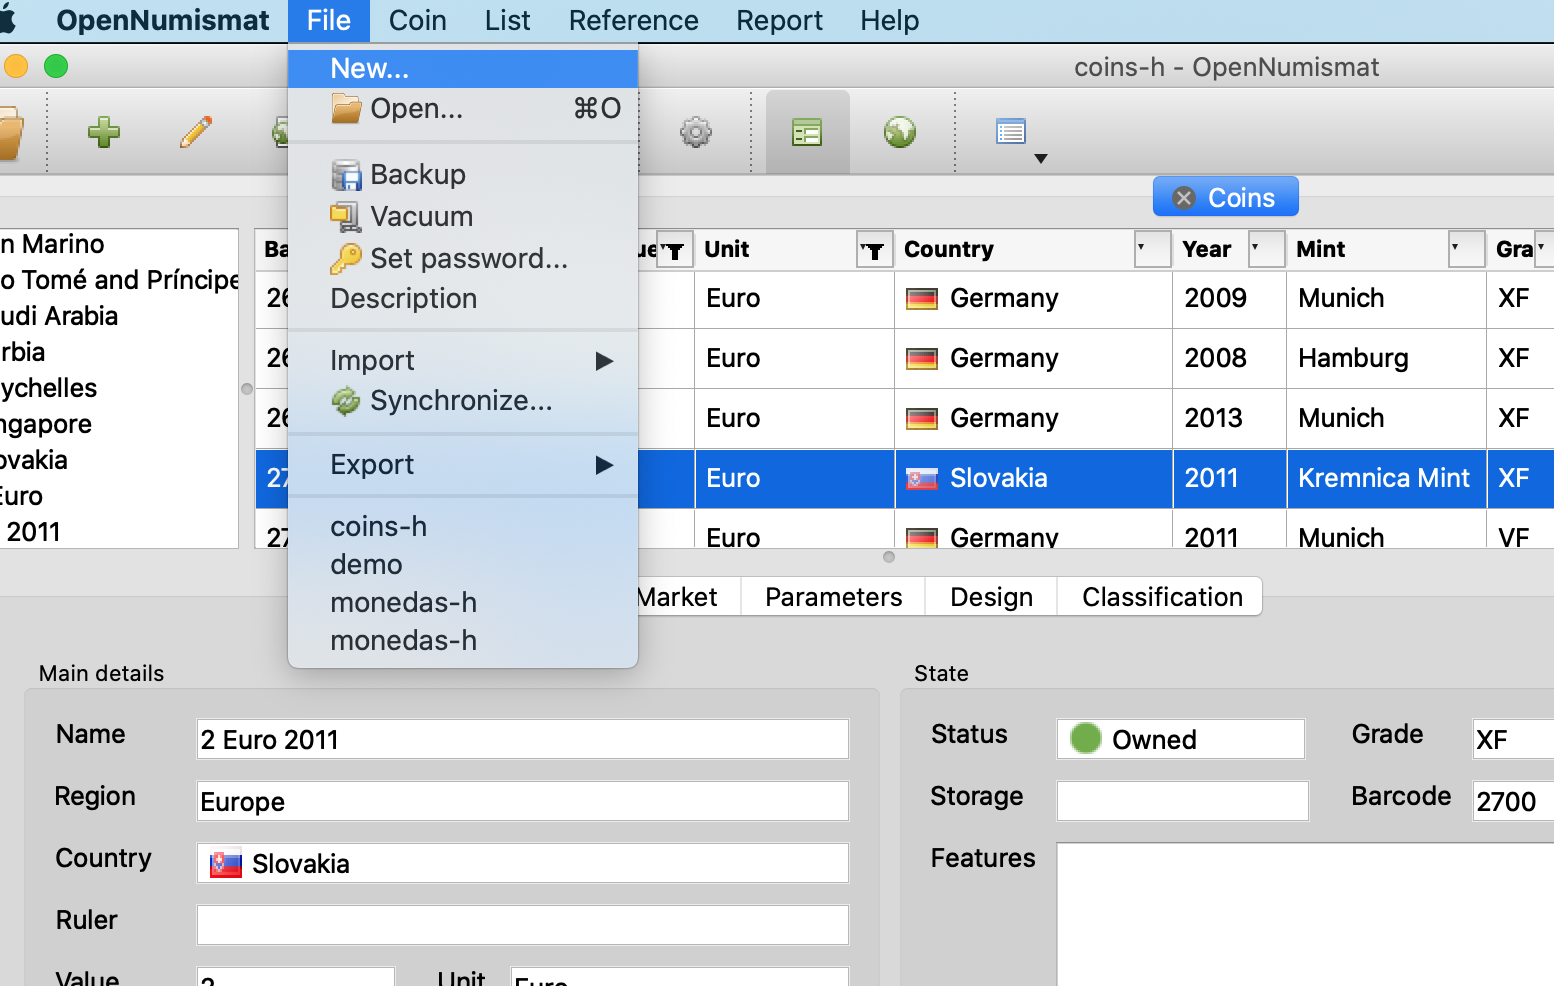Click the Region field showing Europe

click(x=523, y=801)
